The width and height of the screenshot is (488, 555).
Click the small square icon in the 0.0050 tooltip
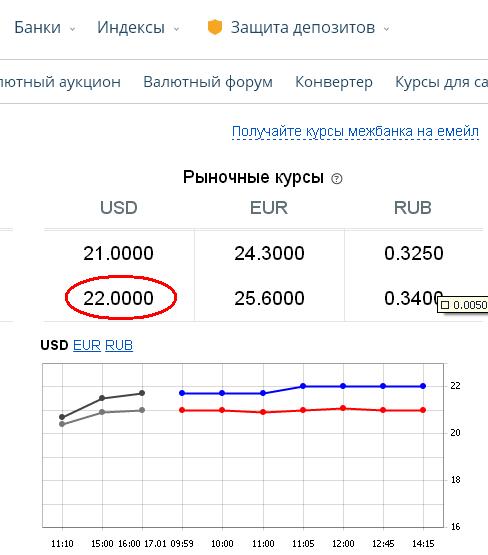coord(445,305)
